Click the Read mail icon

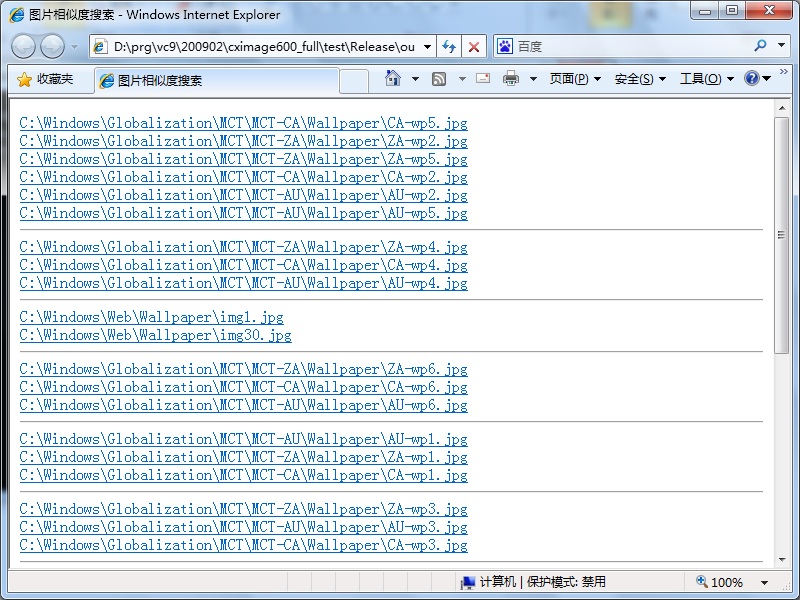(483, 79)
